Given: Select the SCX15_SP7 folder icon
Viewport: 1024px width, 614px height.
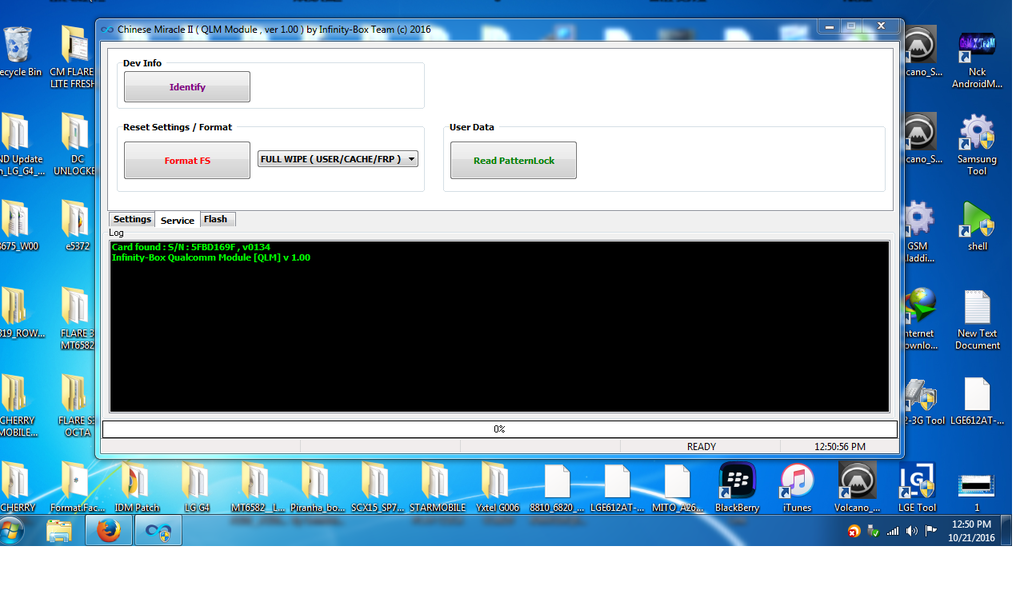Looking at the screenshot, I should click(x=377, y=487).
